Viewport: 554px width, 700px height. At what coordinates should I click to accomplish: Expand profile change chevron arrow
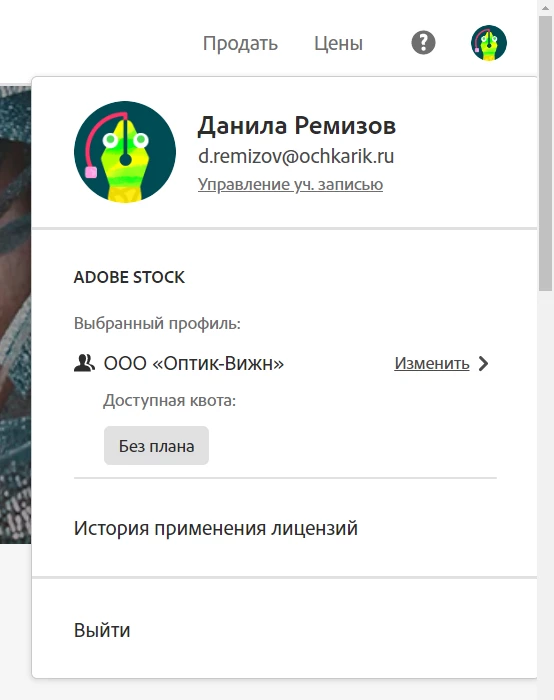(x=483, y=363)
